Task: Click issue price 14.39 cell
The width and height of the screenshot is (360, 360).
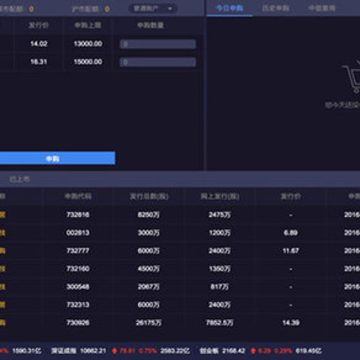Action: click(x=291, y=323)
